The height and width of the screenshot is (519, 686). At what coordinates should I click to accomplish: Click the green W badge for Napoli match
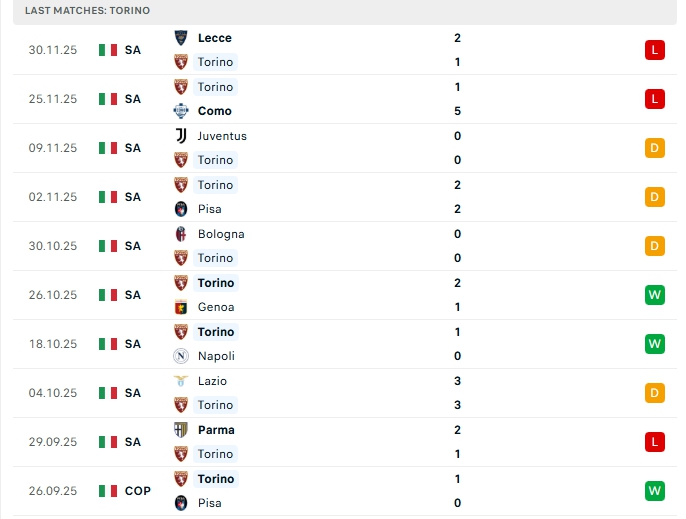655,344
